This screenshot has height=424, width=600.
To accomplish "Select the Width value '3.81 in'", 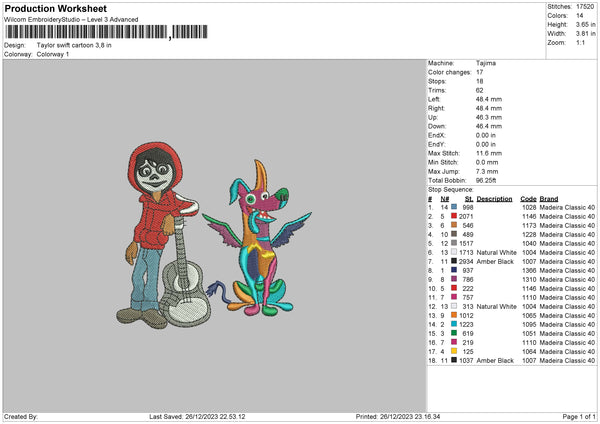I will (x=586, y=34).
